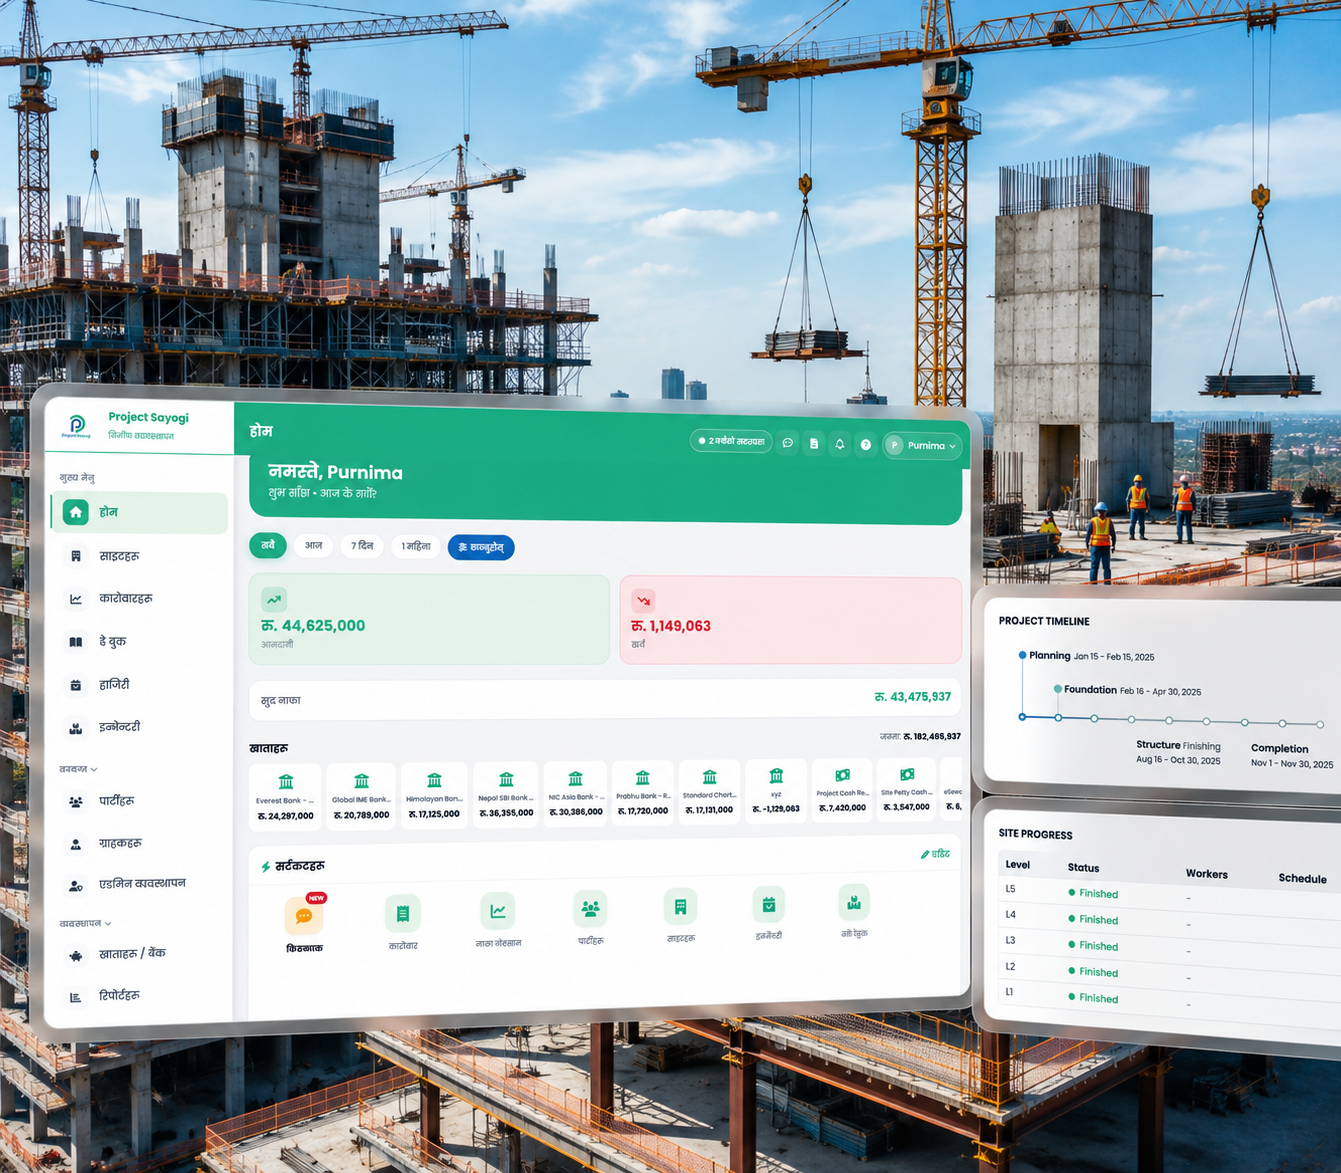Open the people group icon in the sidebar
This screenshot has width=1341, height=1173.
pyautogui.click(x=76, y=802)
